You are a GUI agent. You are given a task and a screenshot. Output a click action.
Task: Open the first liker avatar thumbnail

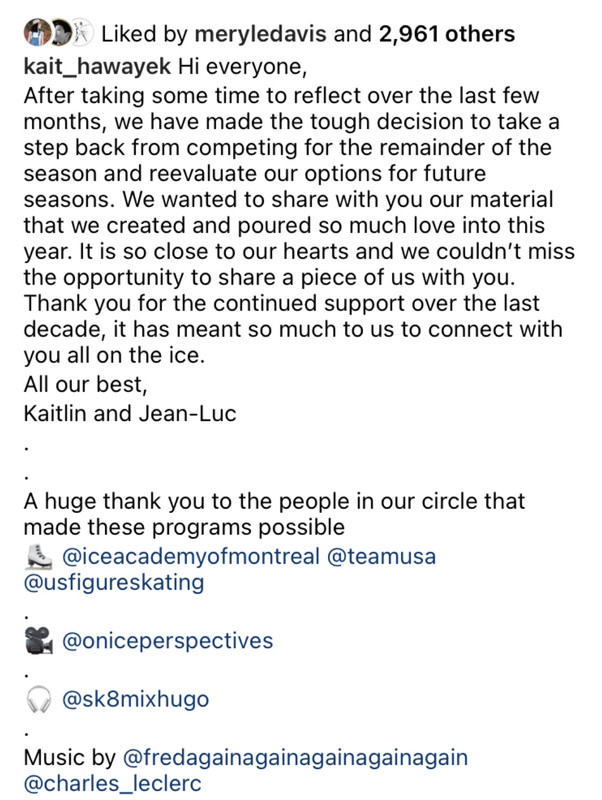[x=36, y=33]
